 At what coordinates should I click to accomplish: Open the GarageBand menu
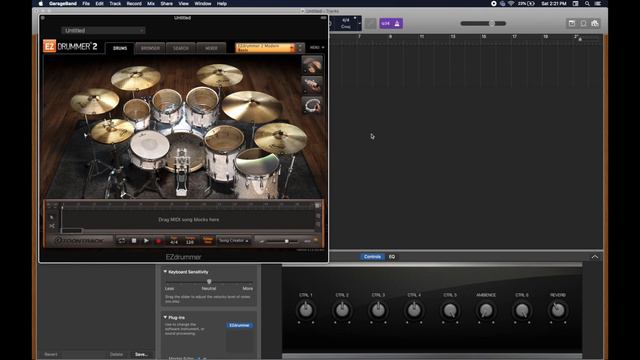[63, 3]
